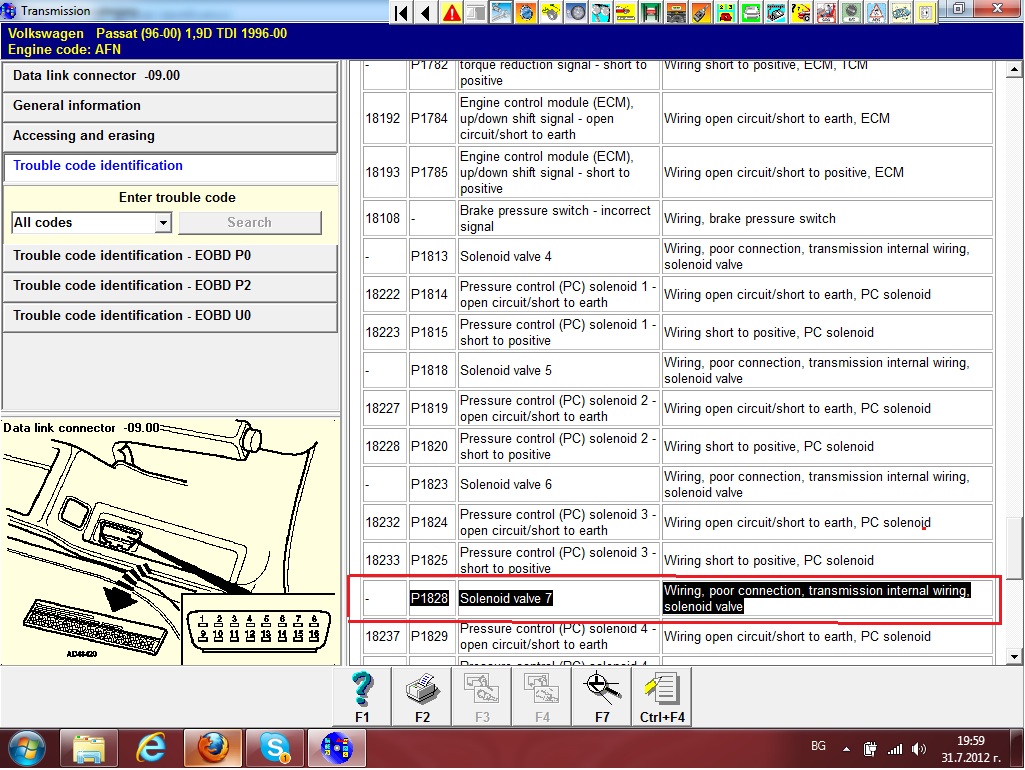The image size is (1025, 770).
Task: Show hidden system tray icons arrow
Action: 847,748
